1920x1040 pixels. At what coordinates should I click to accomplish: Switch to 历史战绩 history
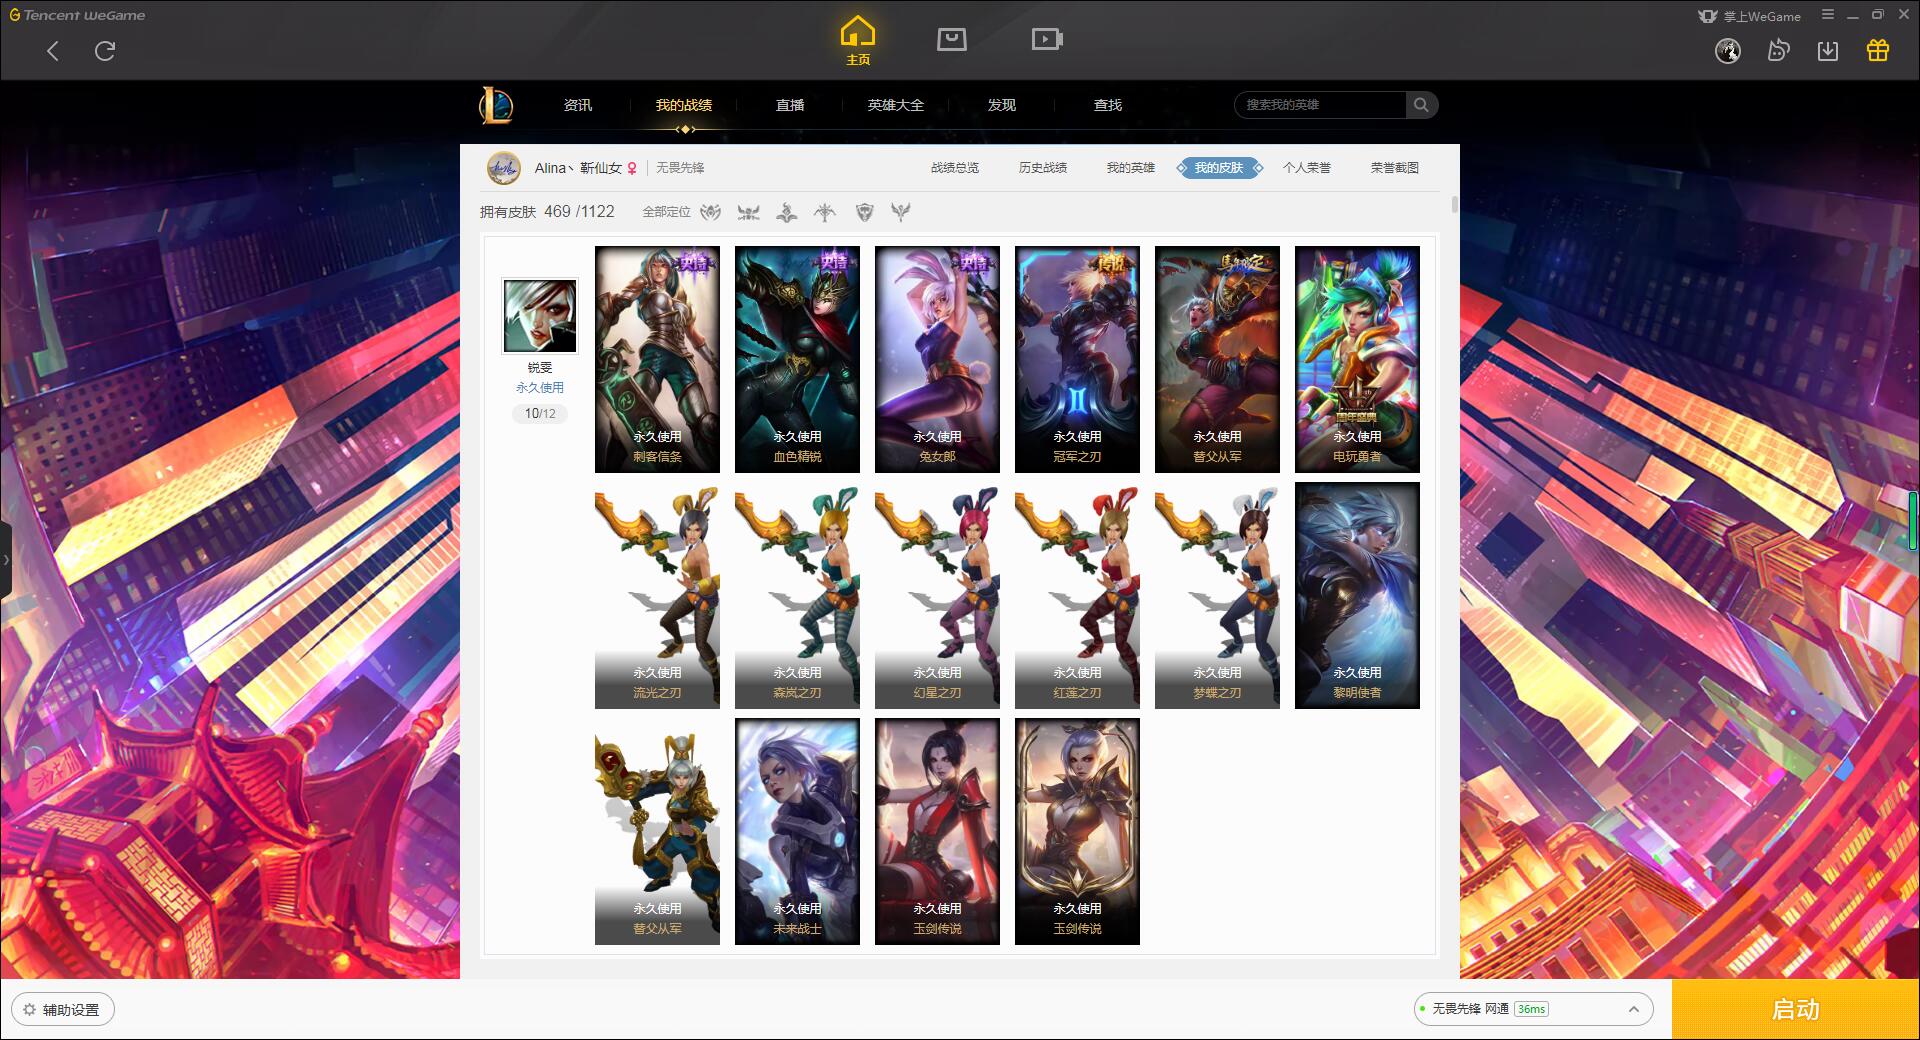point(1043,168)
